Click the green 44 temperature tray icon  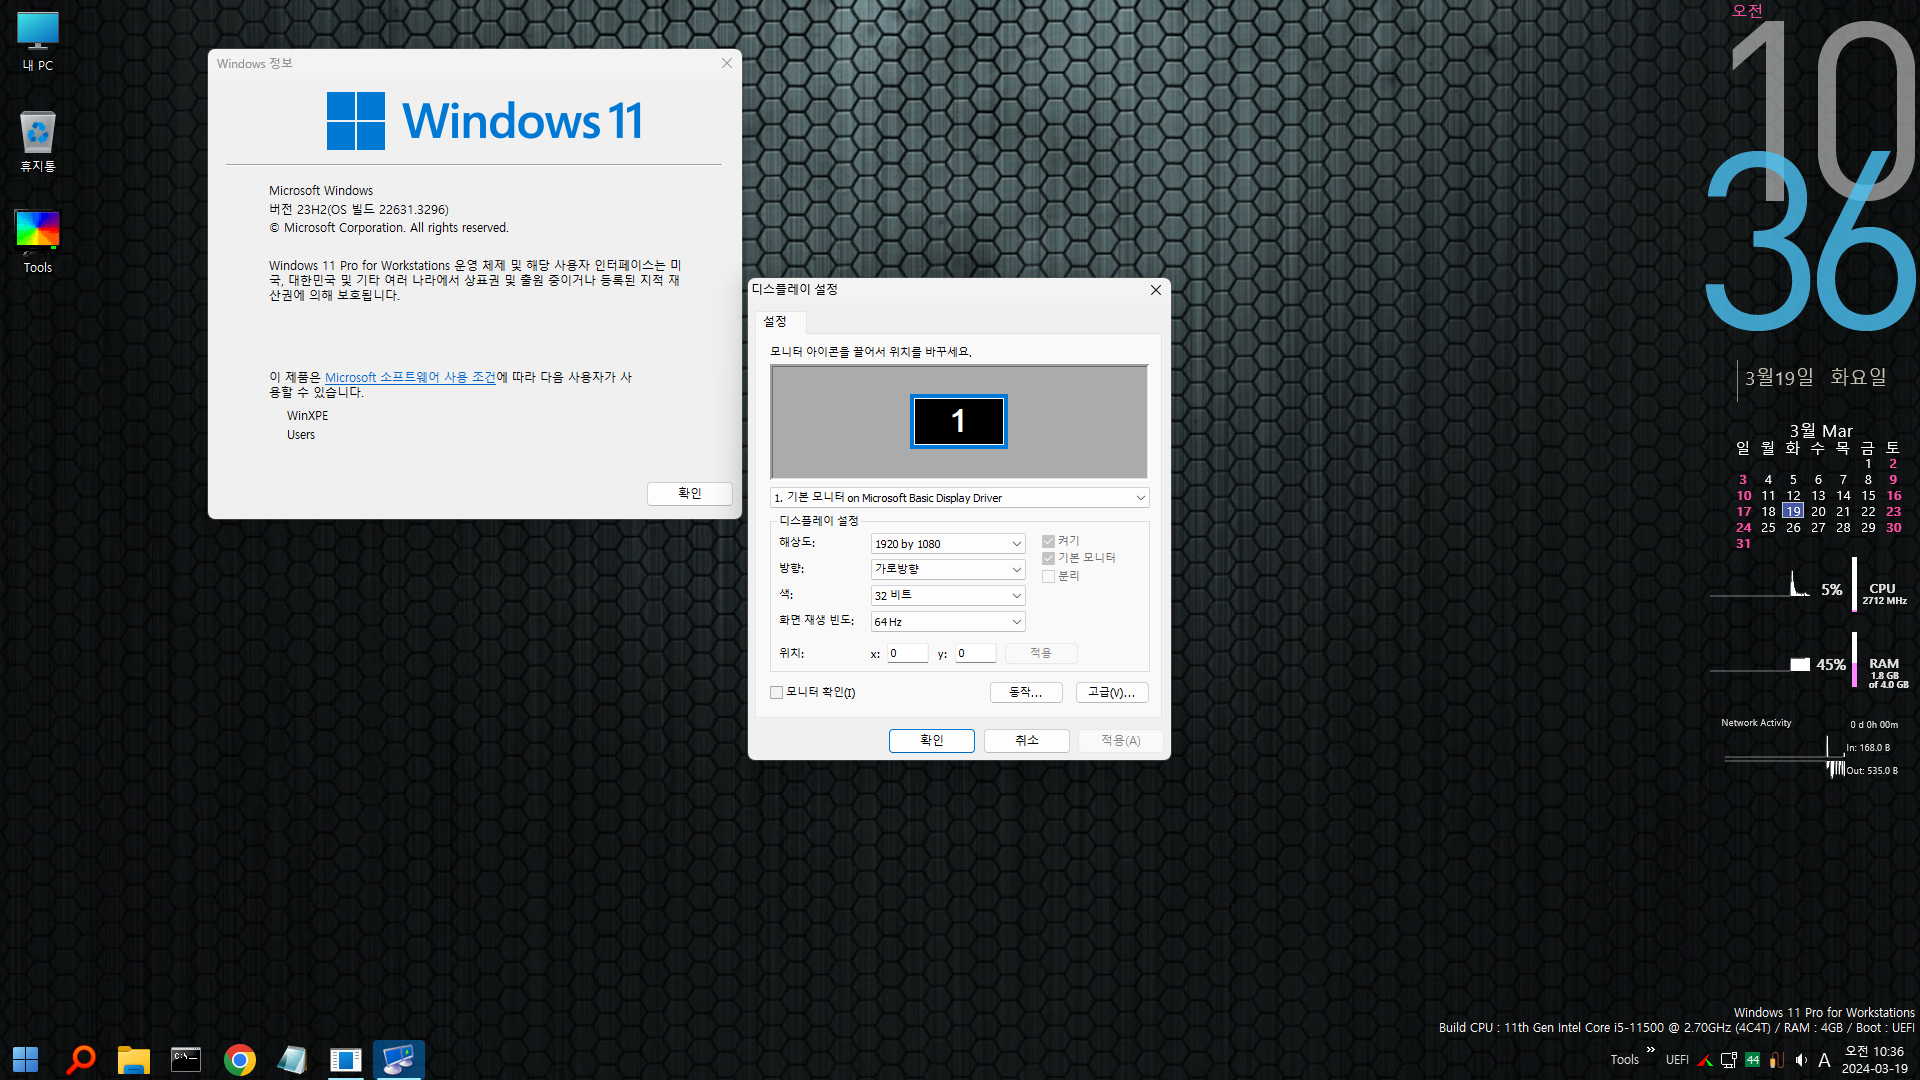coord(1753,1060)
